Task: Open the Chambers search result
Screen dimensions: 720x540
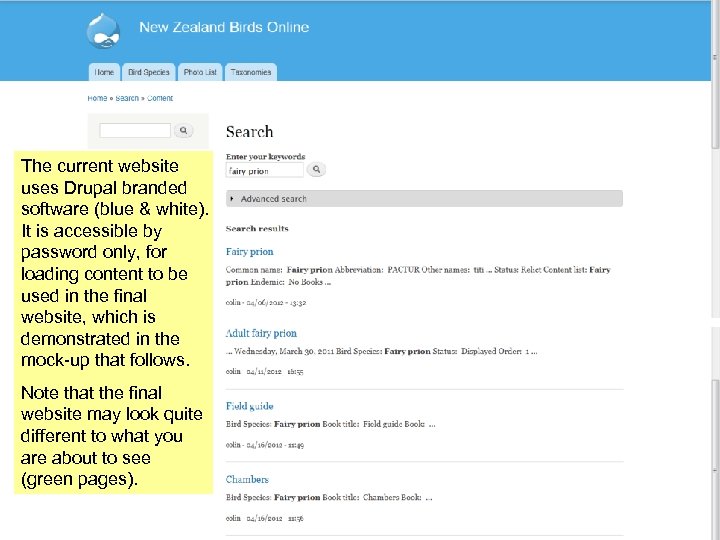Action: [x=247, y=479]
